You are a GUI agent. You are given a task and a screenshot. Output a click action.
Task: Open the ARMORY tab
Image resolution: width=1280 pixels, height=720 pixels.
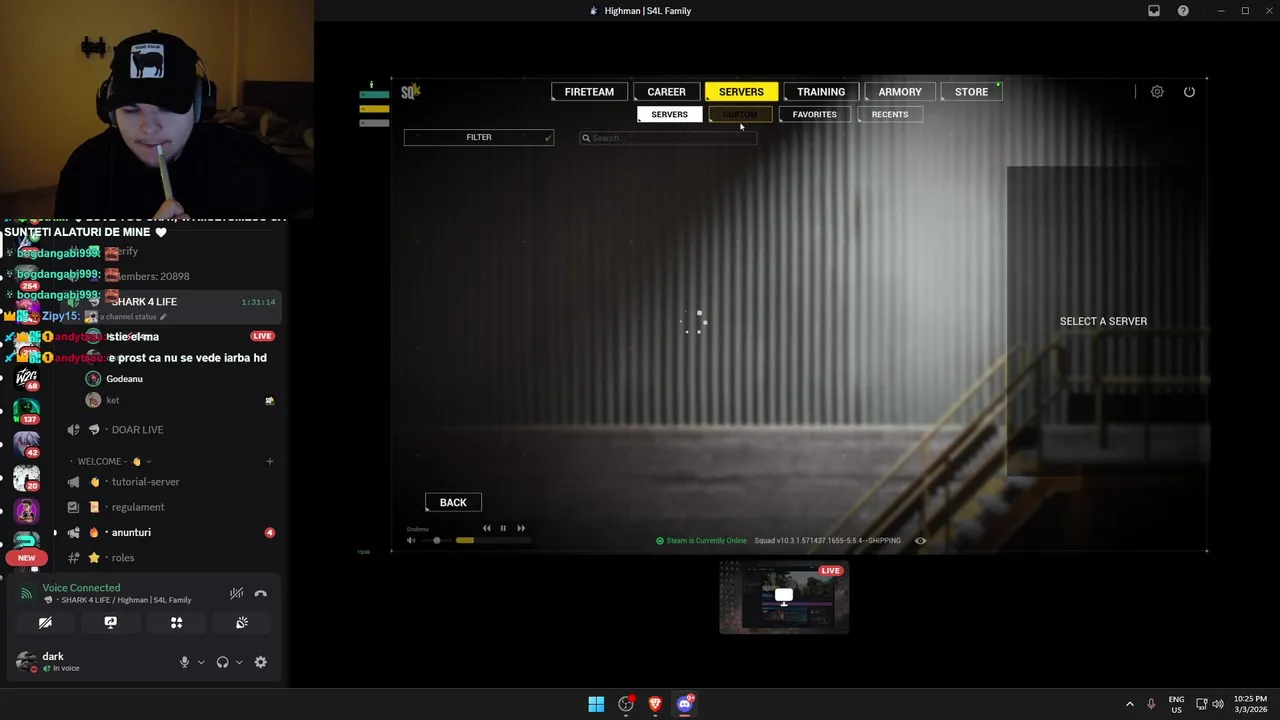[x=900, y=92]
